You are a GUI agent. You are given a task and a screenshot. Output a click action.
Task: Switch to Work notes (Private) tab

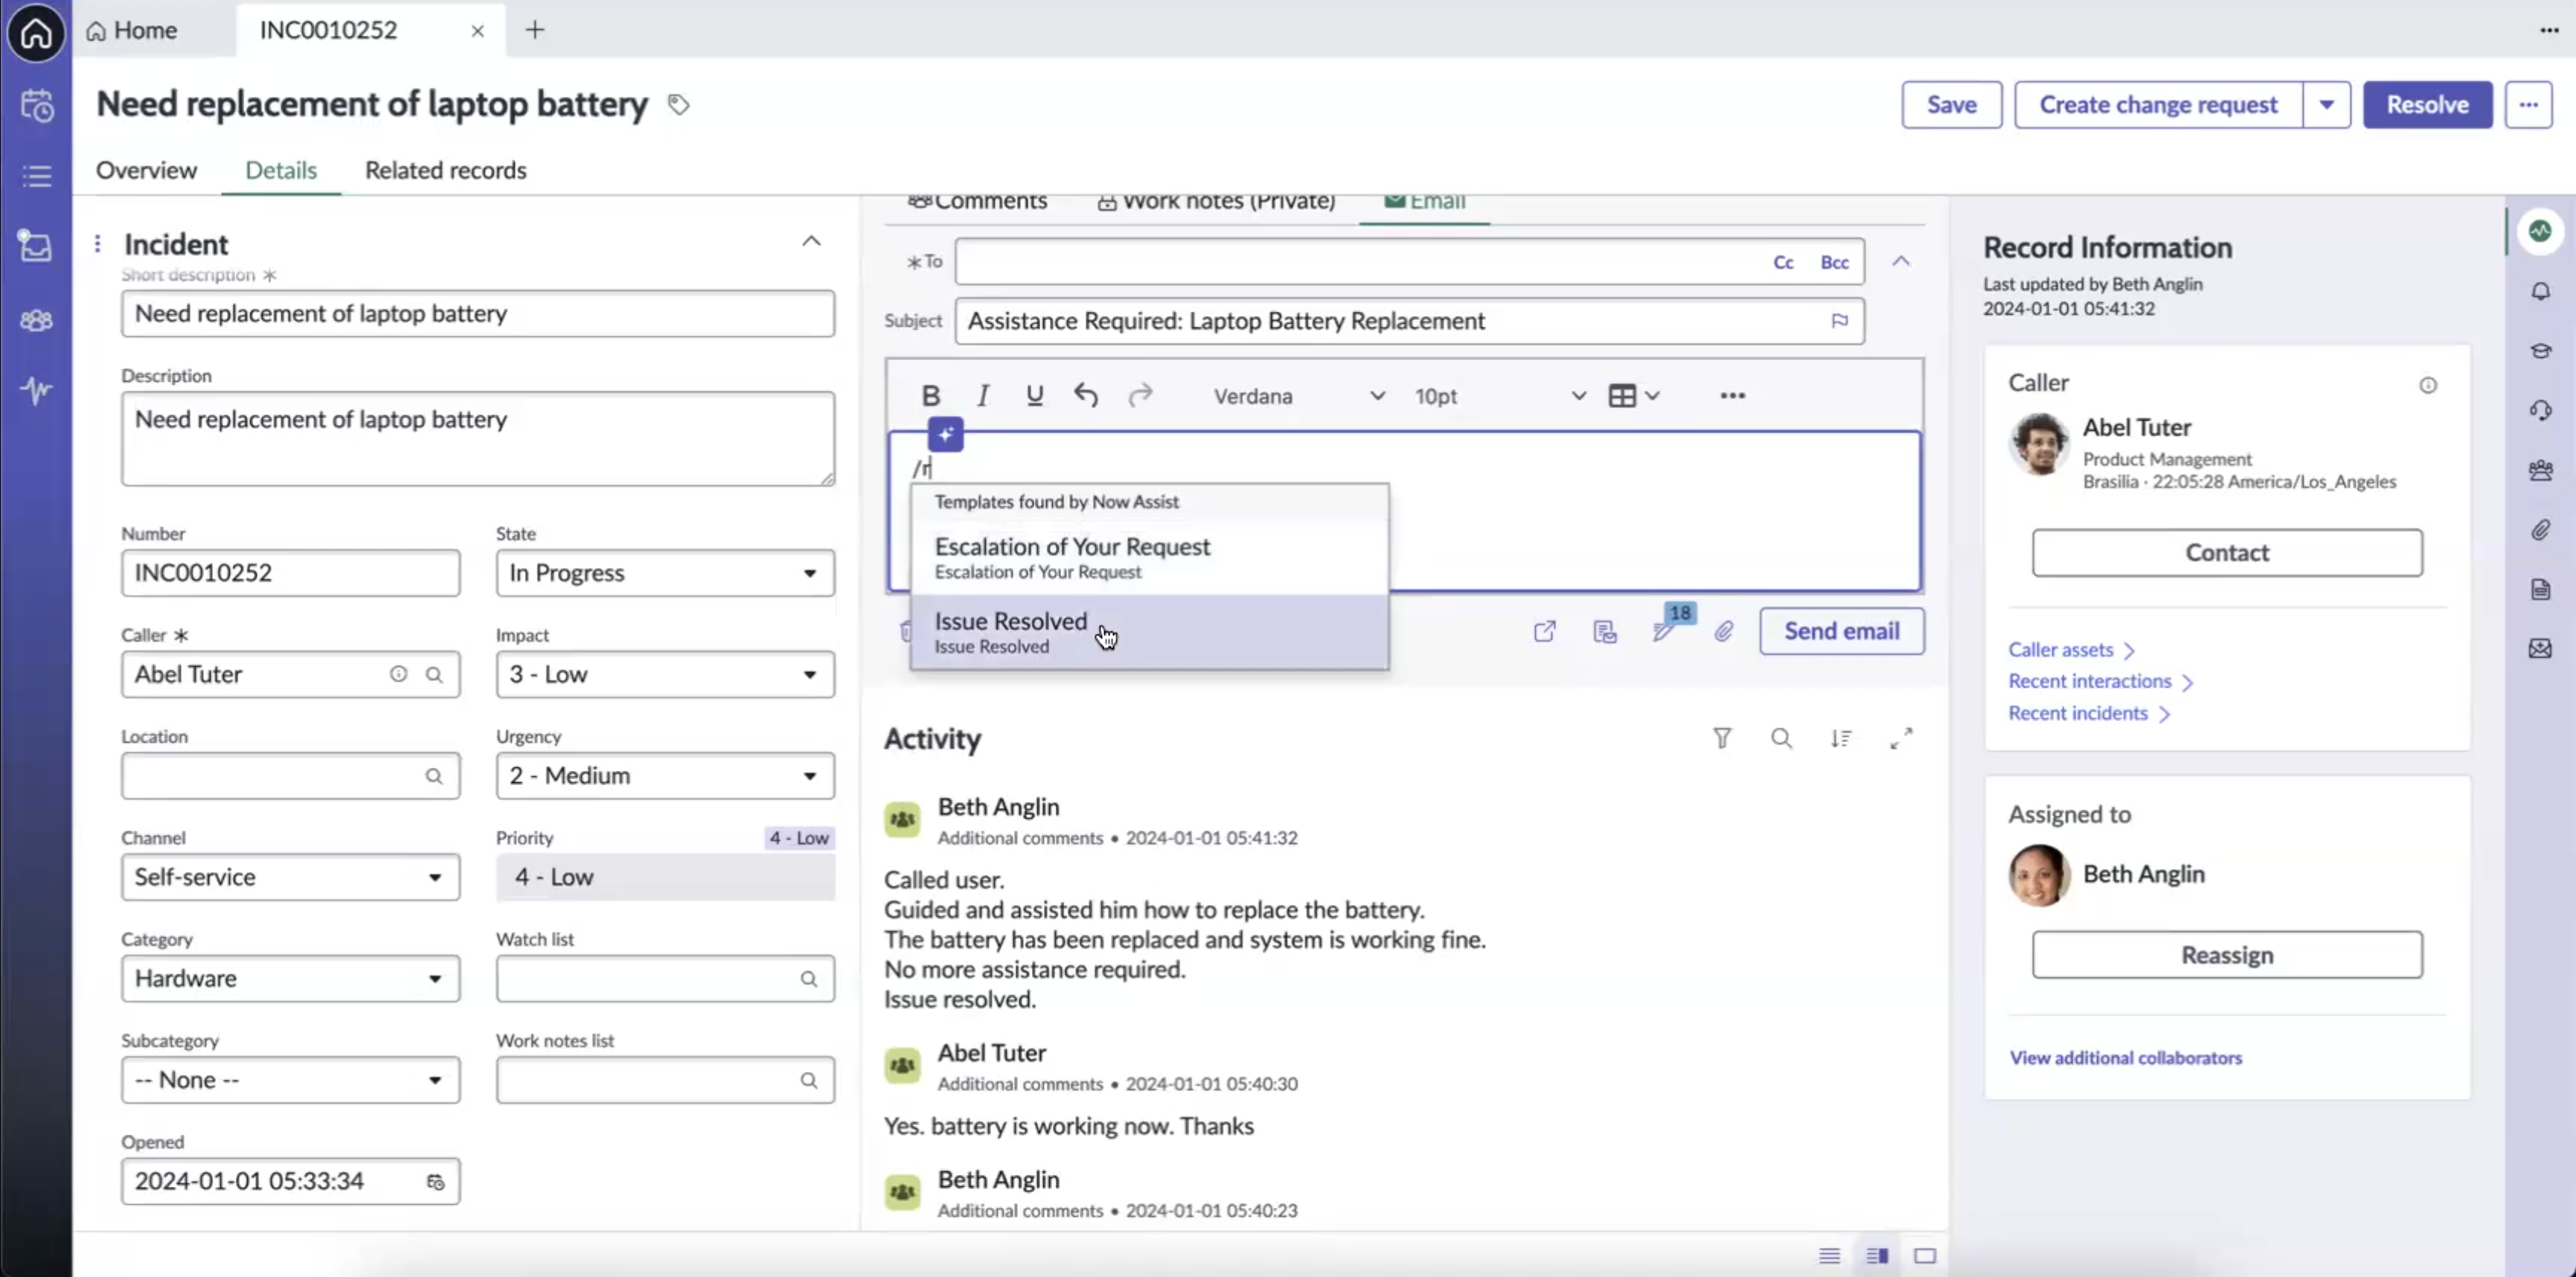click(x=1216, y=201)
